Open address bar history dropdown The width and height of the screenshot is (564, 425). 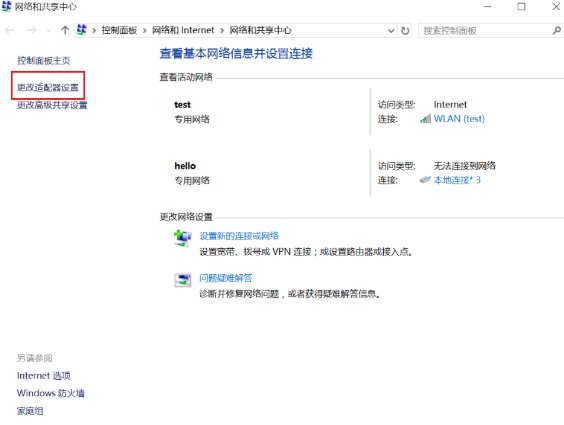point(391,31)
